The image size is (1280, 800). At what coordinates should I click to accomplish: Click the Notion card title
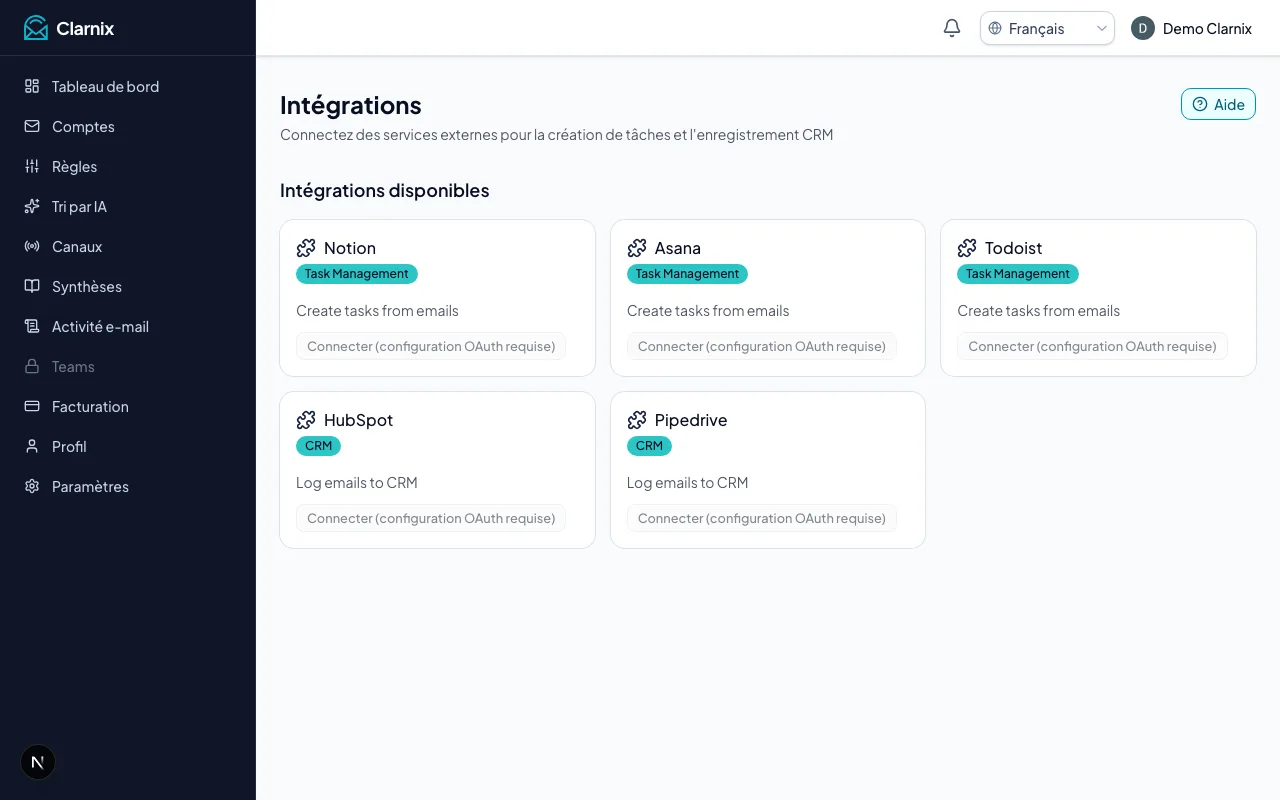350,248
